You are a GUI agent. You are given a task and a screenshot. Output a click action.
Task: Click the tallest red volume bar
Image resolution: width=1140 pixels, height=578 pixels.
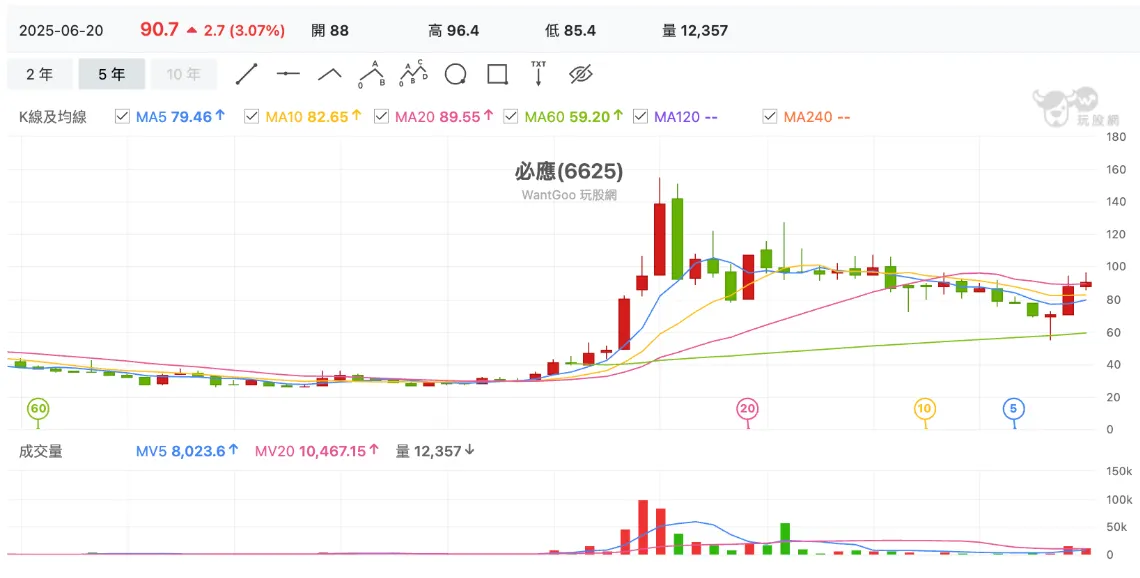pos(643,528)
